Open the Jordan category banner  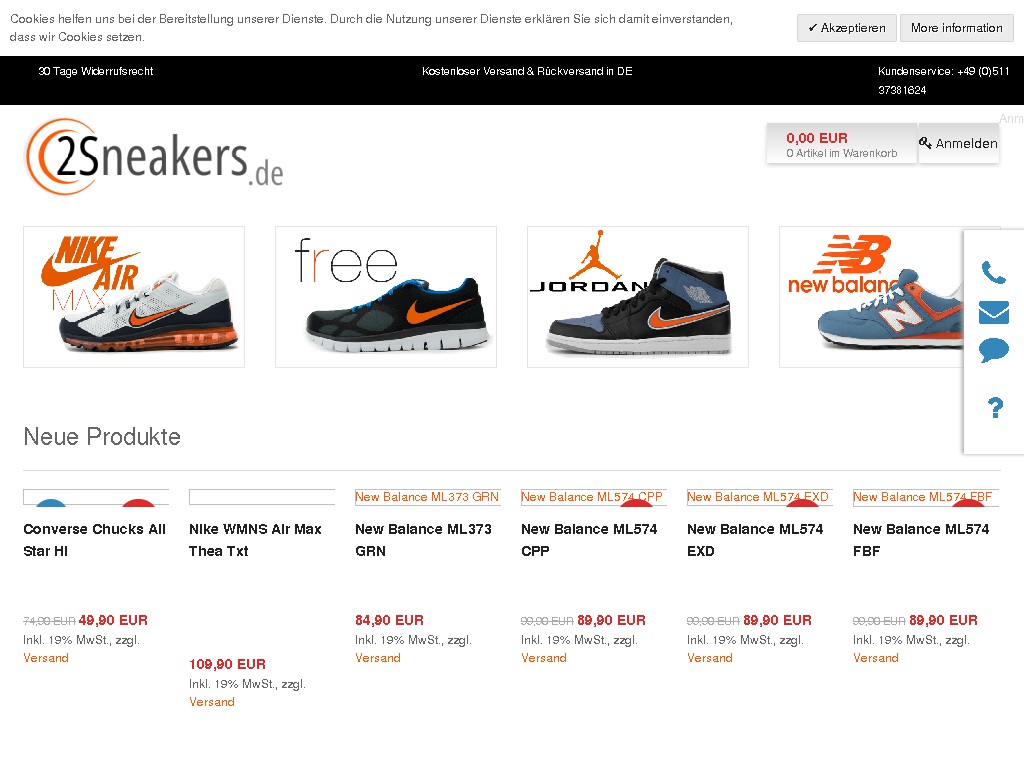[x=638, y=297]
